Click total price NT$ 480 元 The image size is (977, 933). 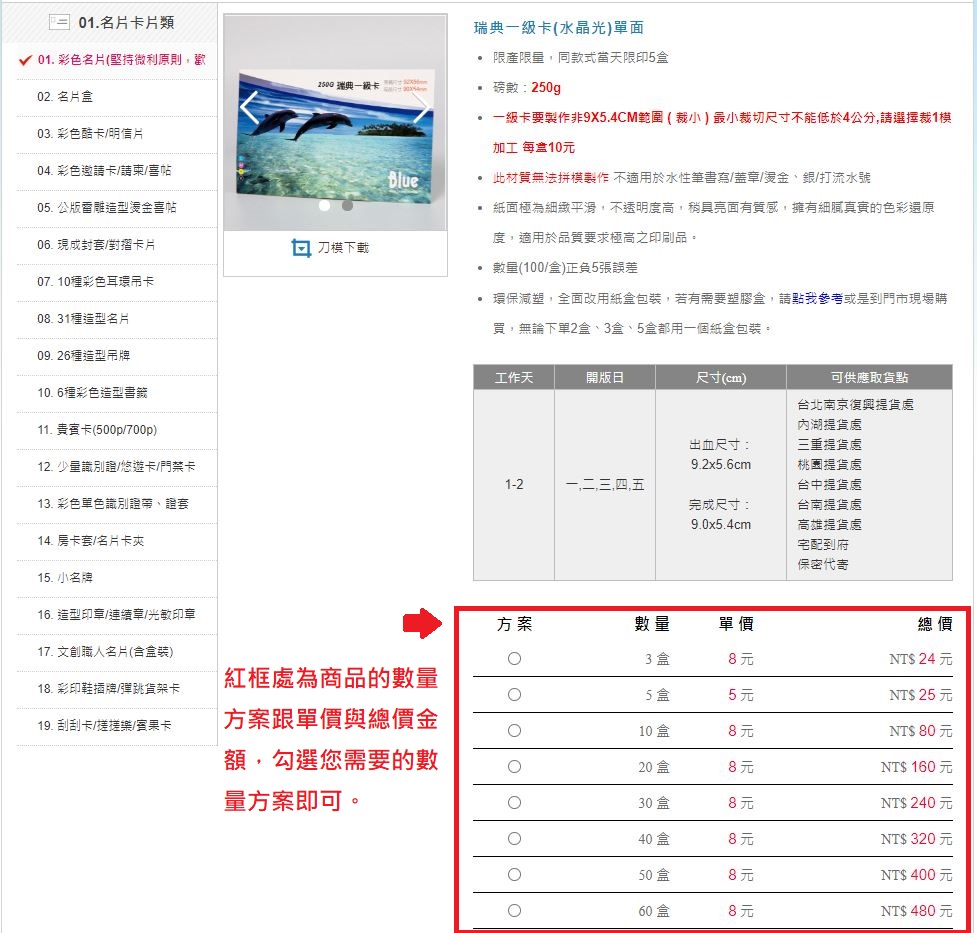point(917,911)
